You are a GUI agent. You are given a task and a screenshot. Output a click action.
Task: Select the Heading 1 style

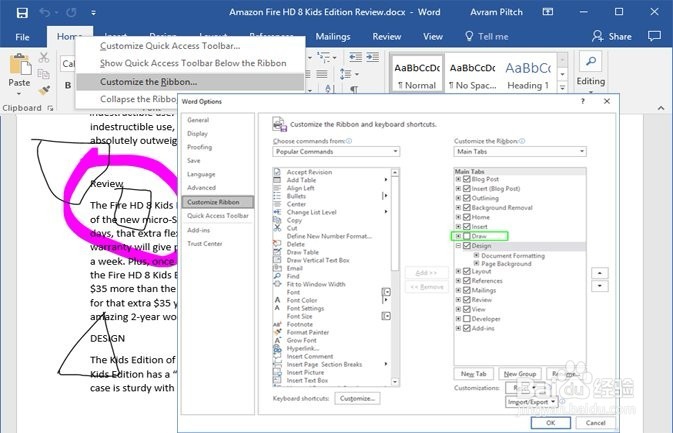coord(528,76)
